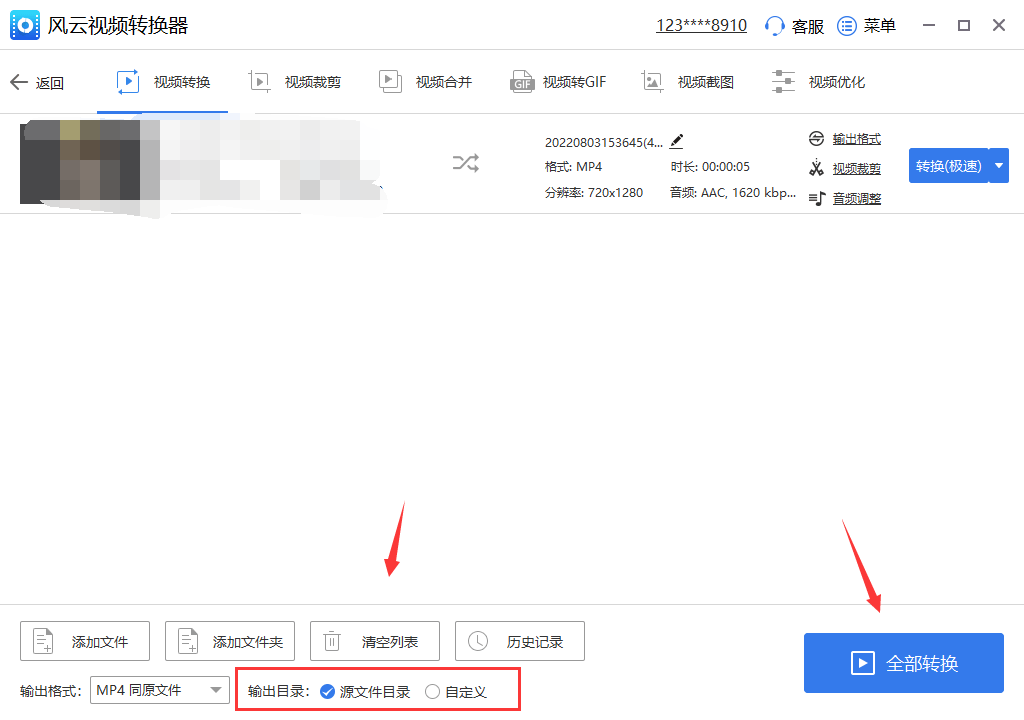
Task: Open the 音频调整 link
Action: [x=856, y=199]
